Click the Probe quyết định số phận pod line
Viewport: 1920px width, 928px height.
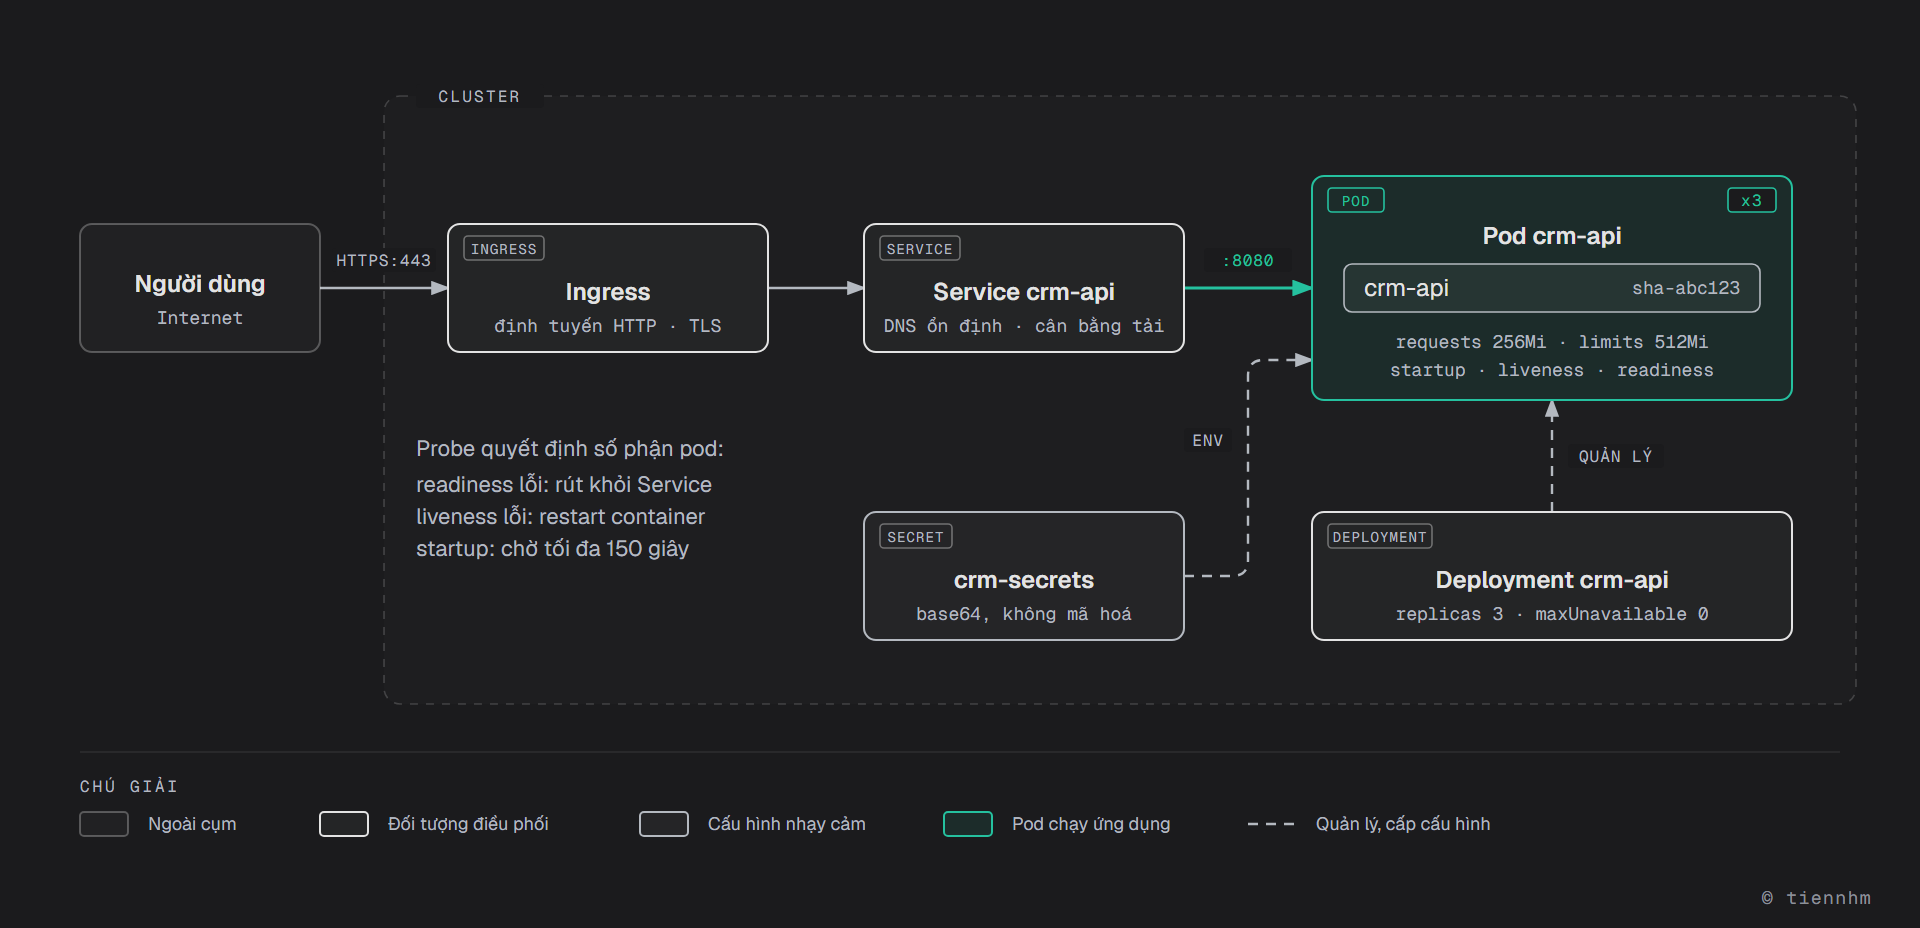[x=570, y=449]
